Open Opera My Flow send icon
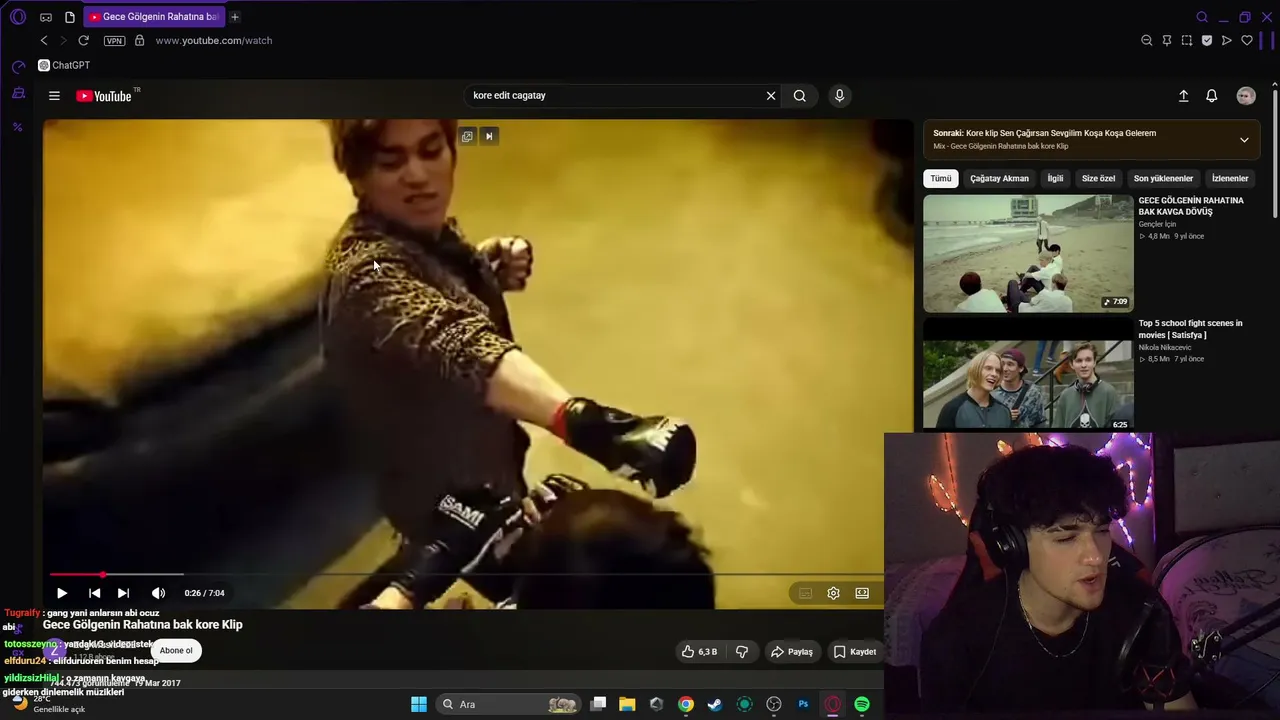The height and width of the screenshot is (720, 1280). pos(1227,41)
